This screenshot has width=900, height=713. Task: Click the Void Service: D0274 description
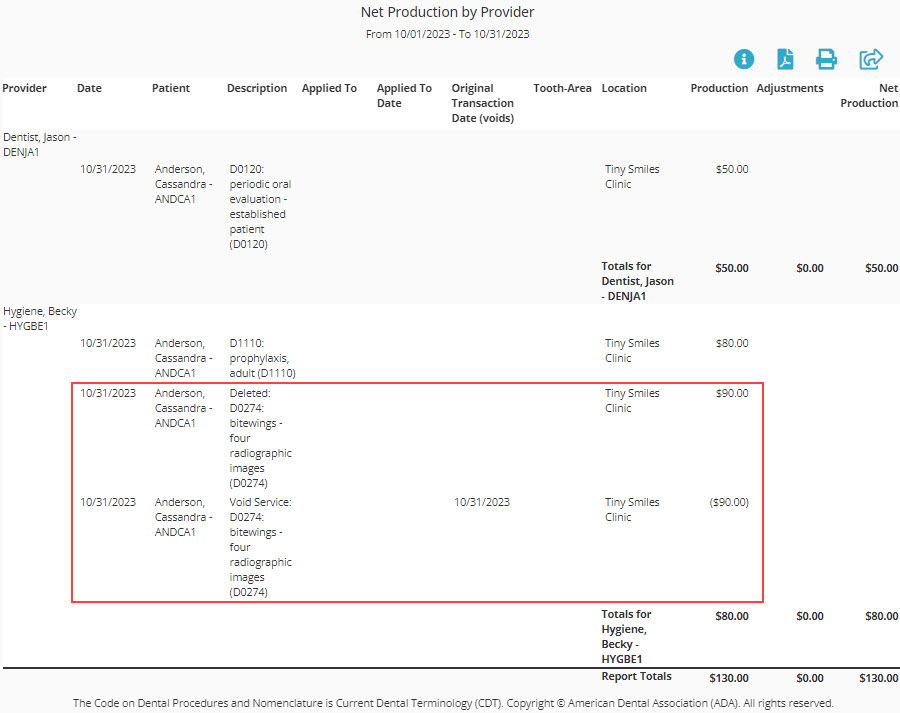(x=261, y=547)
